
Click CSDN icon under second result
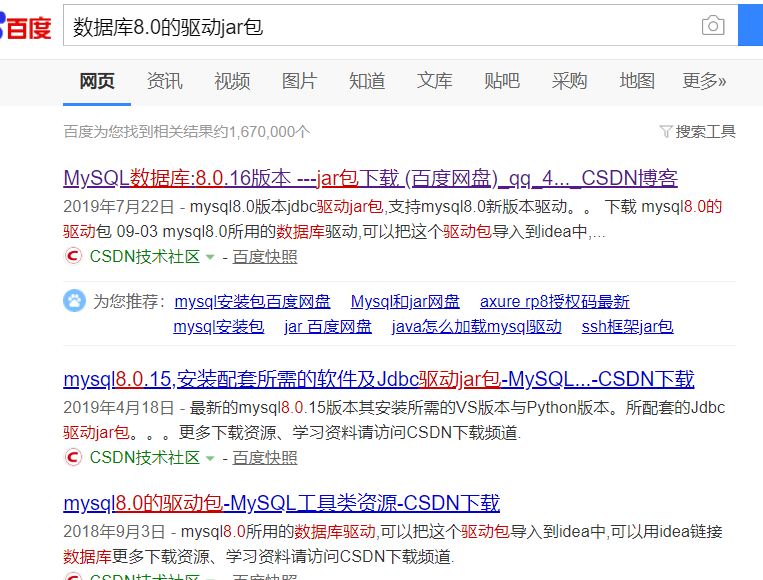tap(73, 457)
